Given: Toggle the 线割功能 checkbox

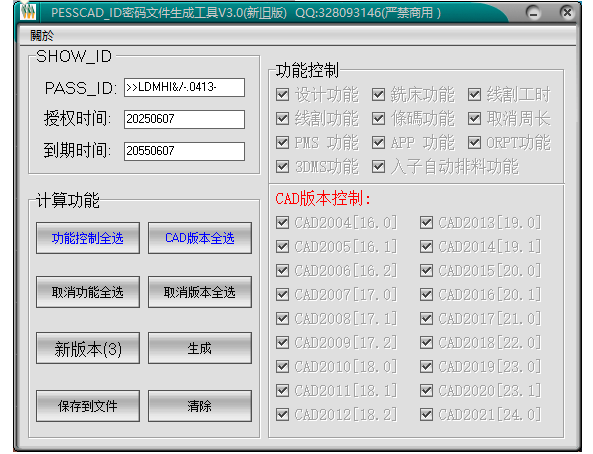Looking at the screenshot, I should (283, 118).
